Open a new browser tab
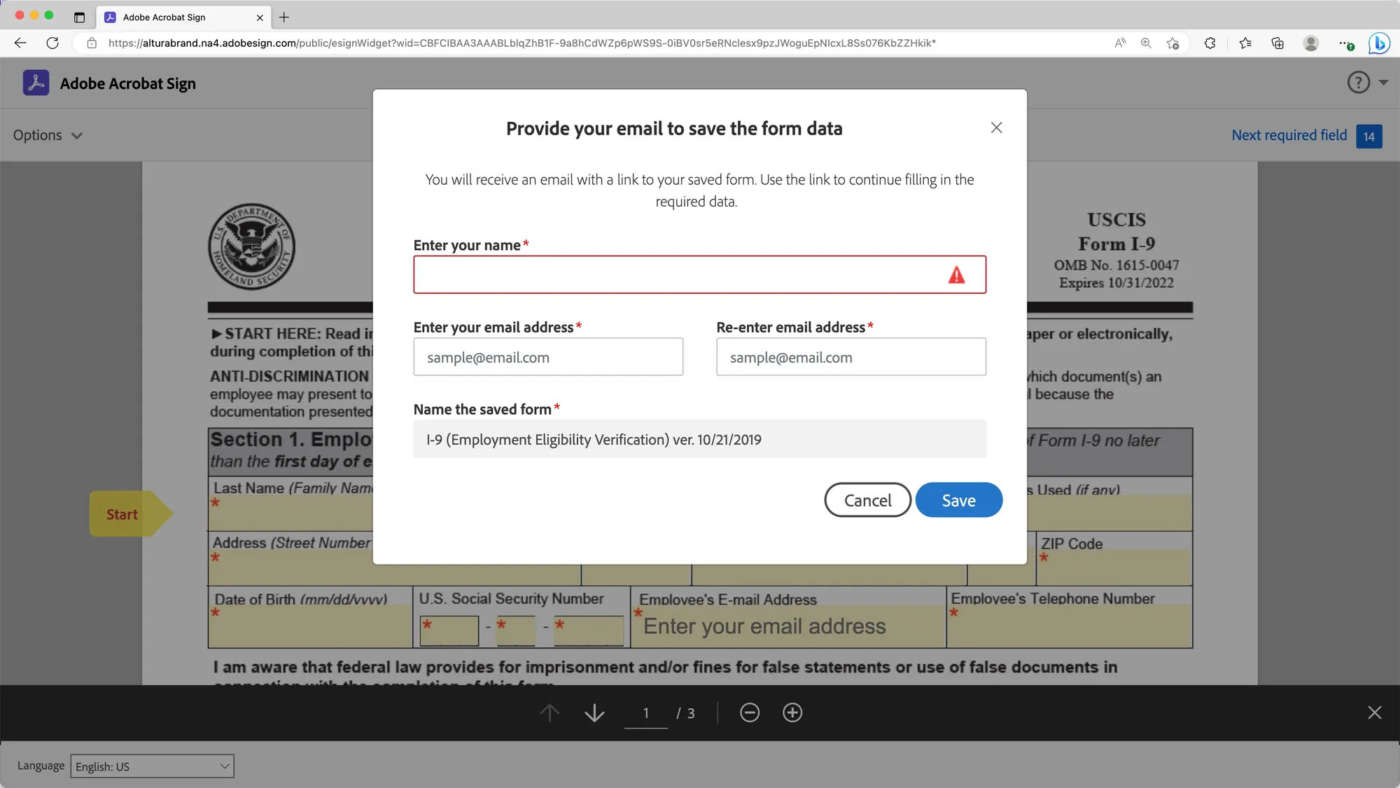Viewport: 1400px width, 788px height. coord(284,16)
